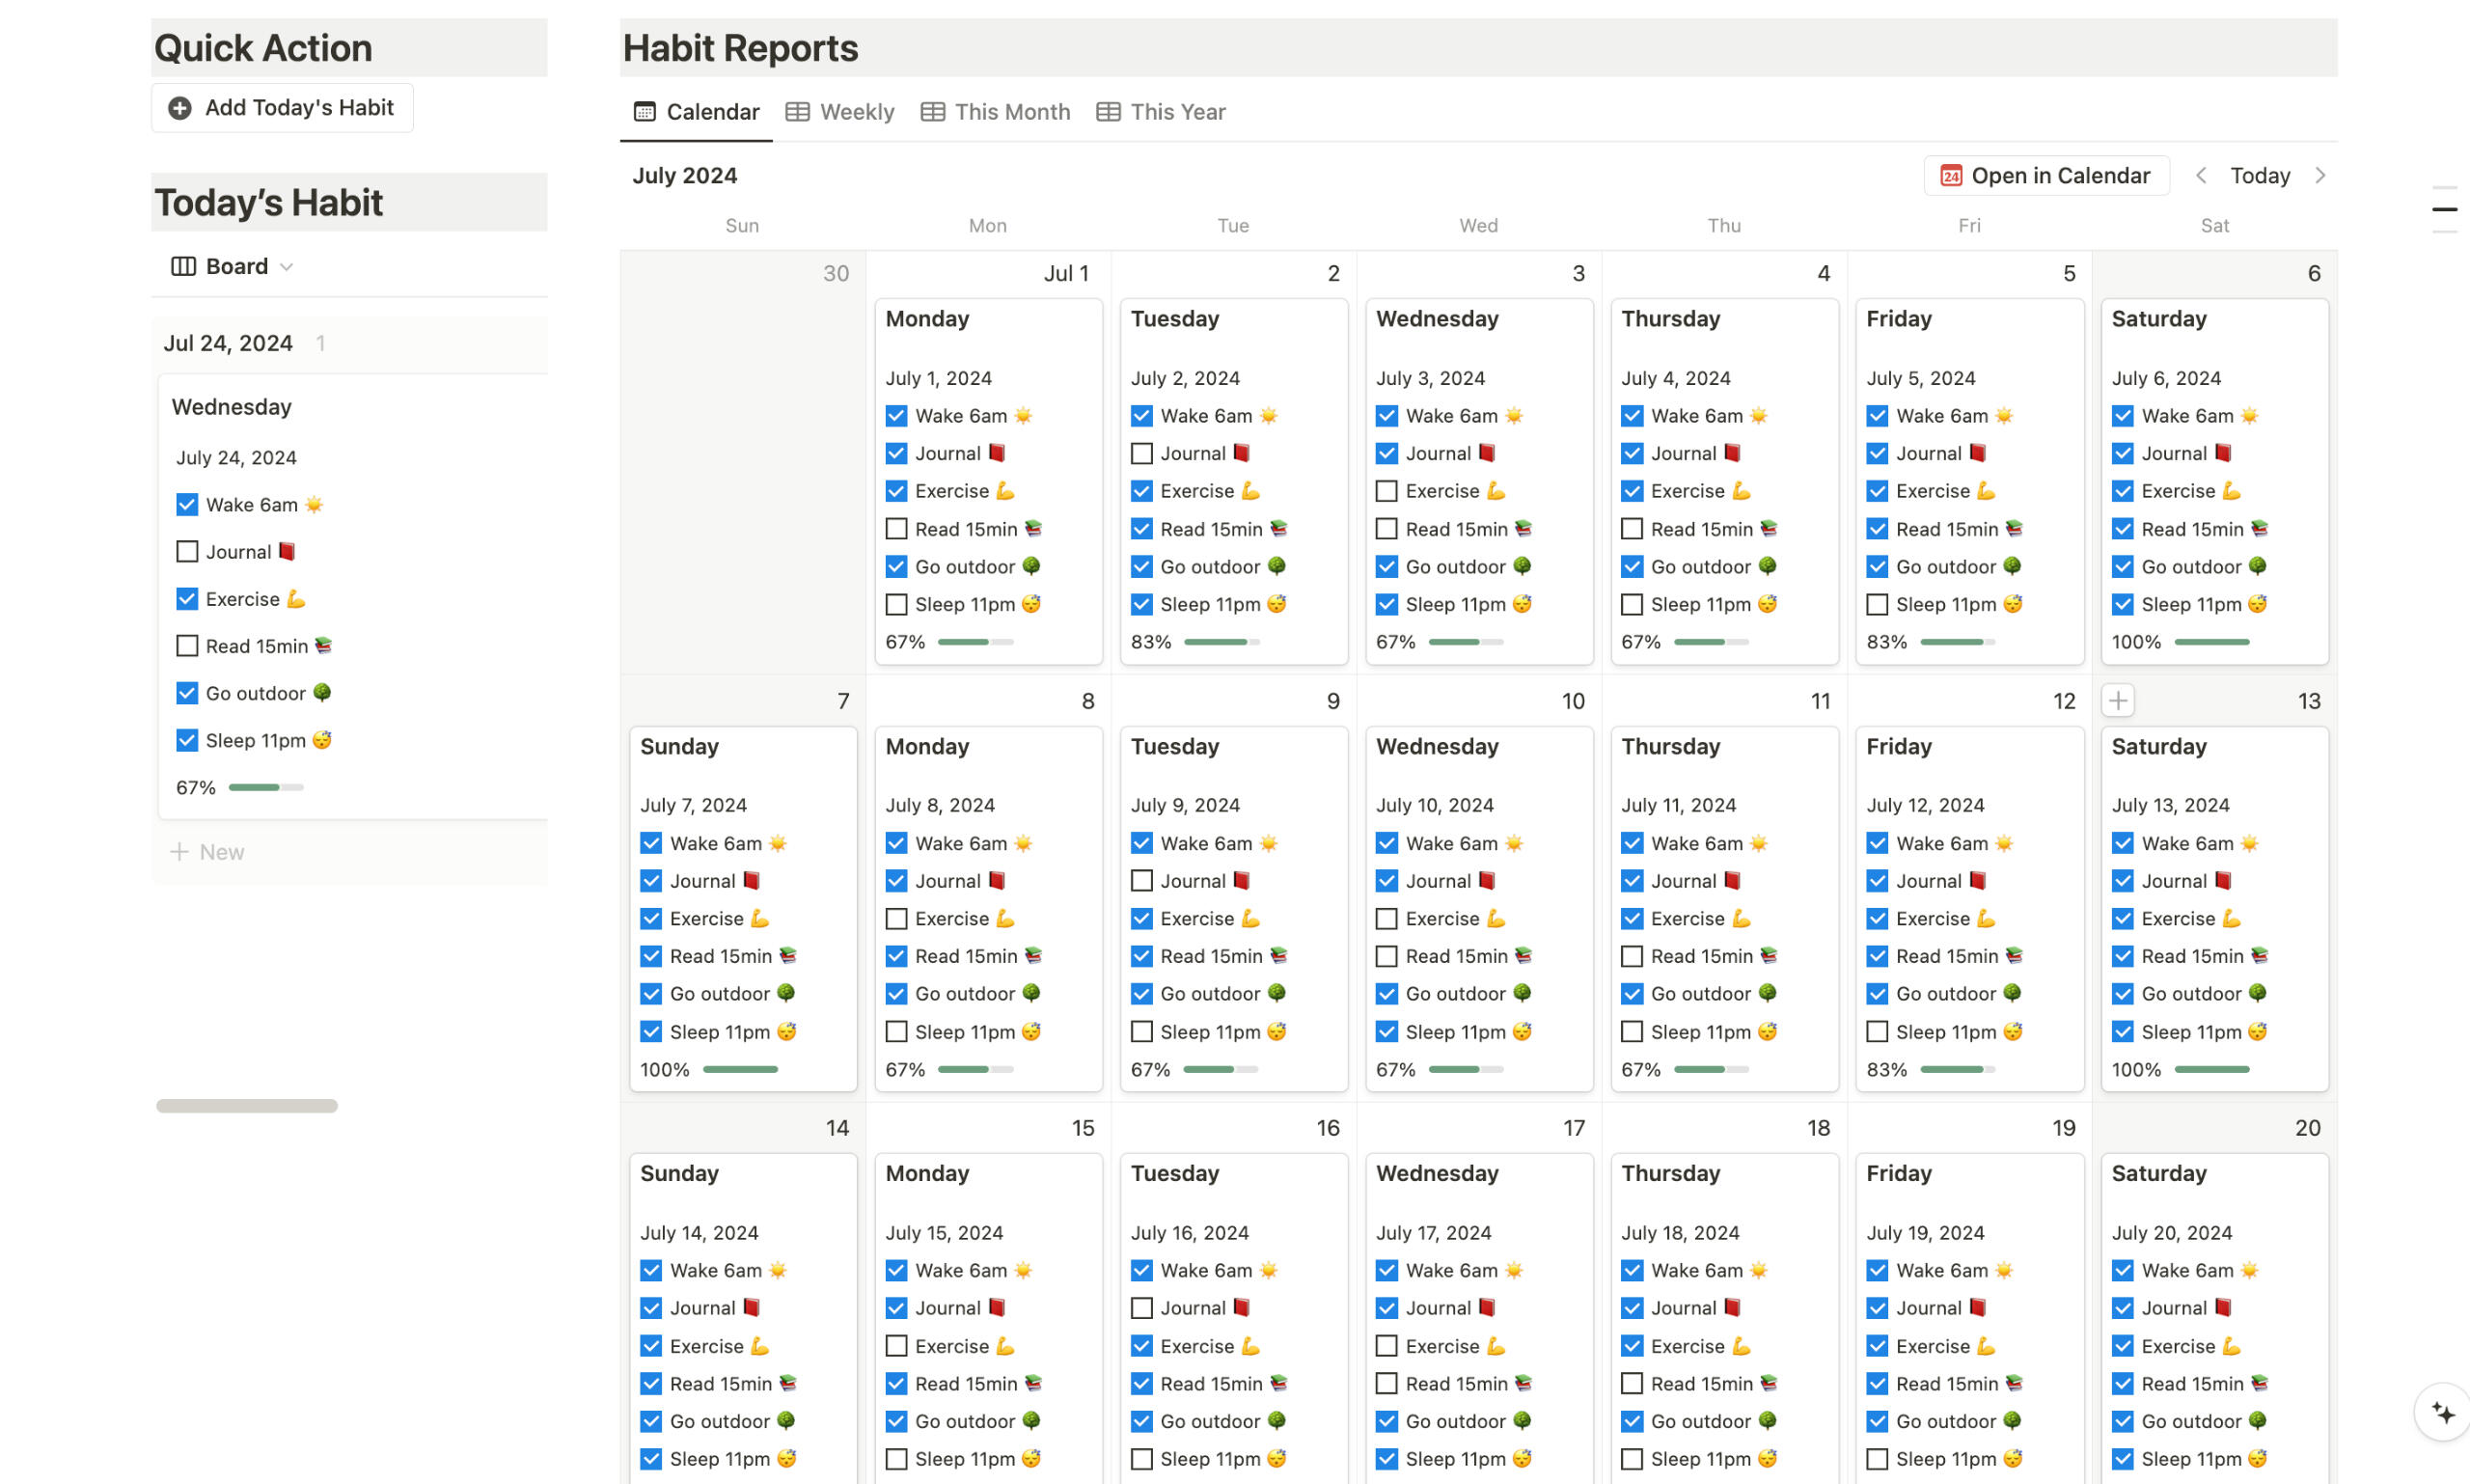This screenshot has height=1484, width=2470.
Task: Click New to add a board card
Action: coord(208,852)
